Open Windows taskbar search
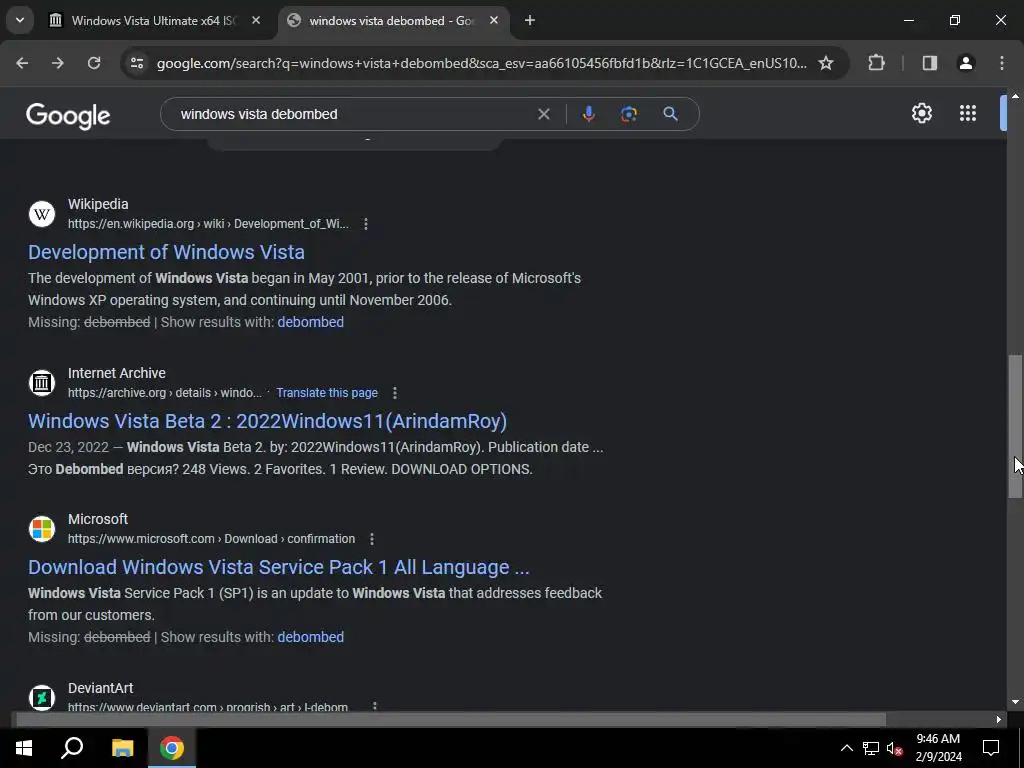The height and width of the screenshot is (768, 1024). click(72, 748)
